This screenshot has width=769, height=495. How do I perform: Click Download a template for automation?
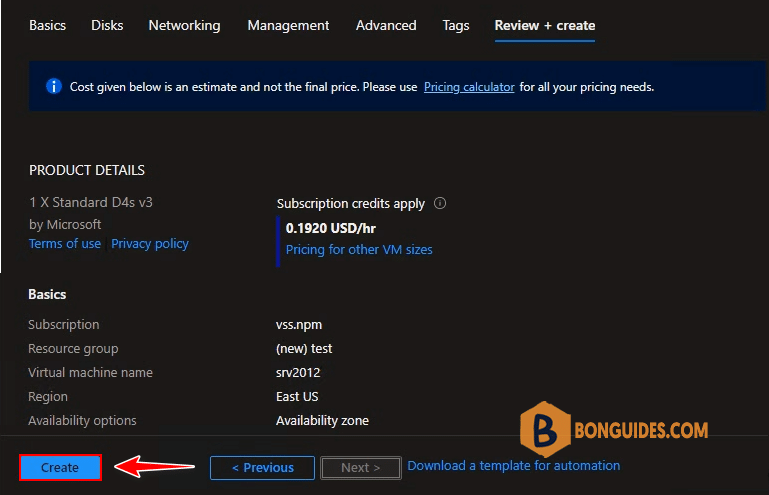[x=513, y=466]
